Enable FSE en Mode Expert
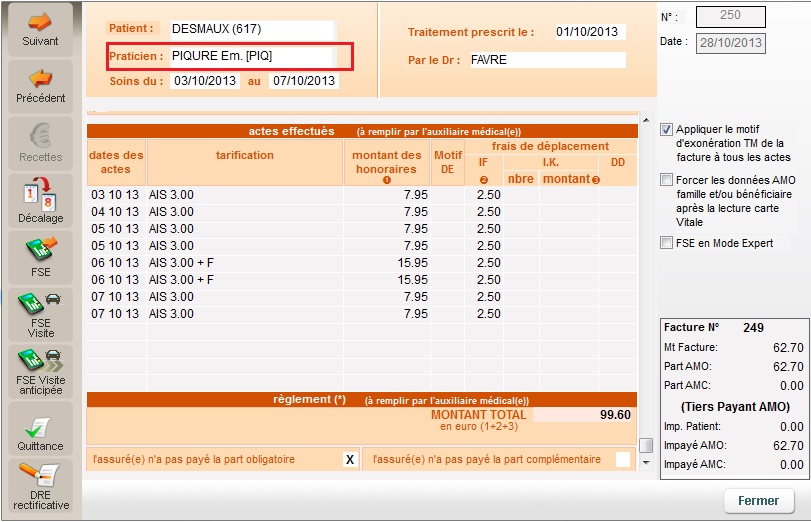Viewport: 811px width, 522px height. (x=667, y=243)
